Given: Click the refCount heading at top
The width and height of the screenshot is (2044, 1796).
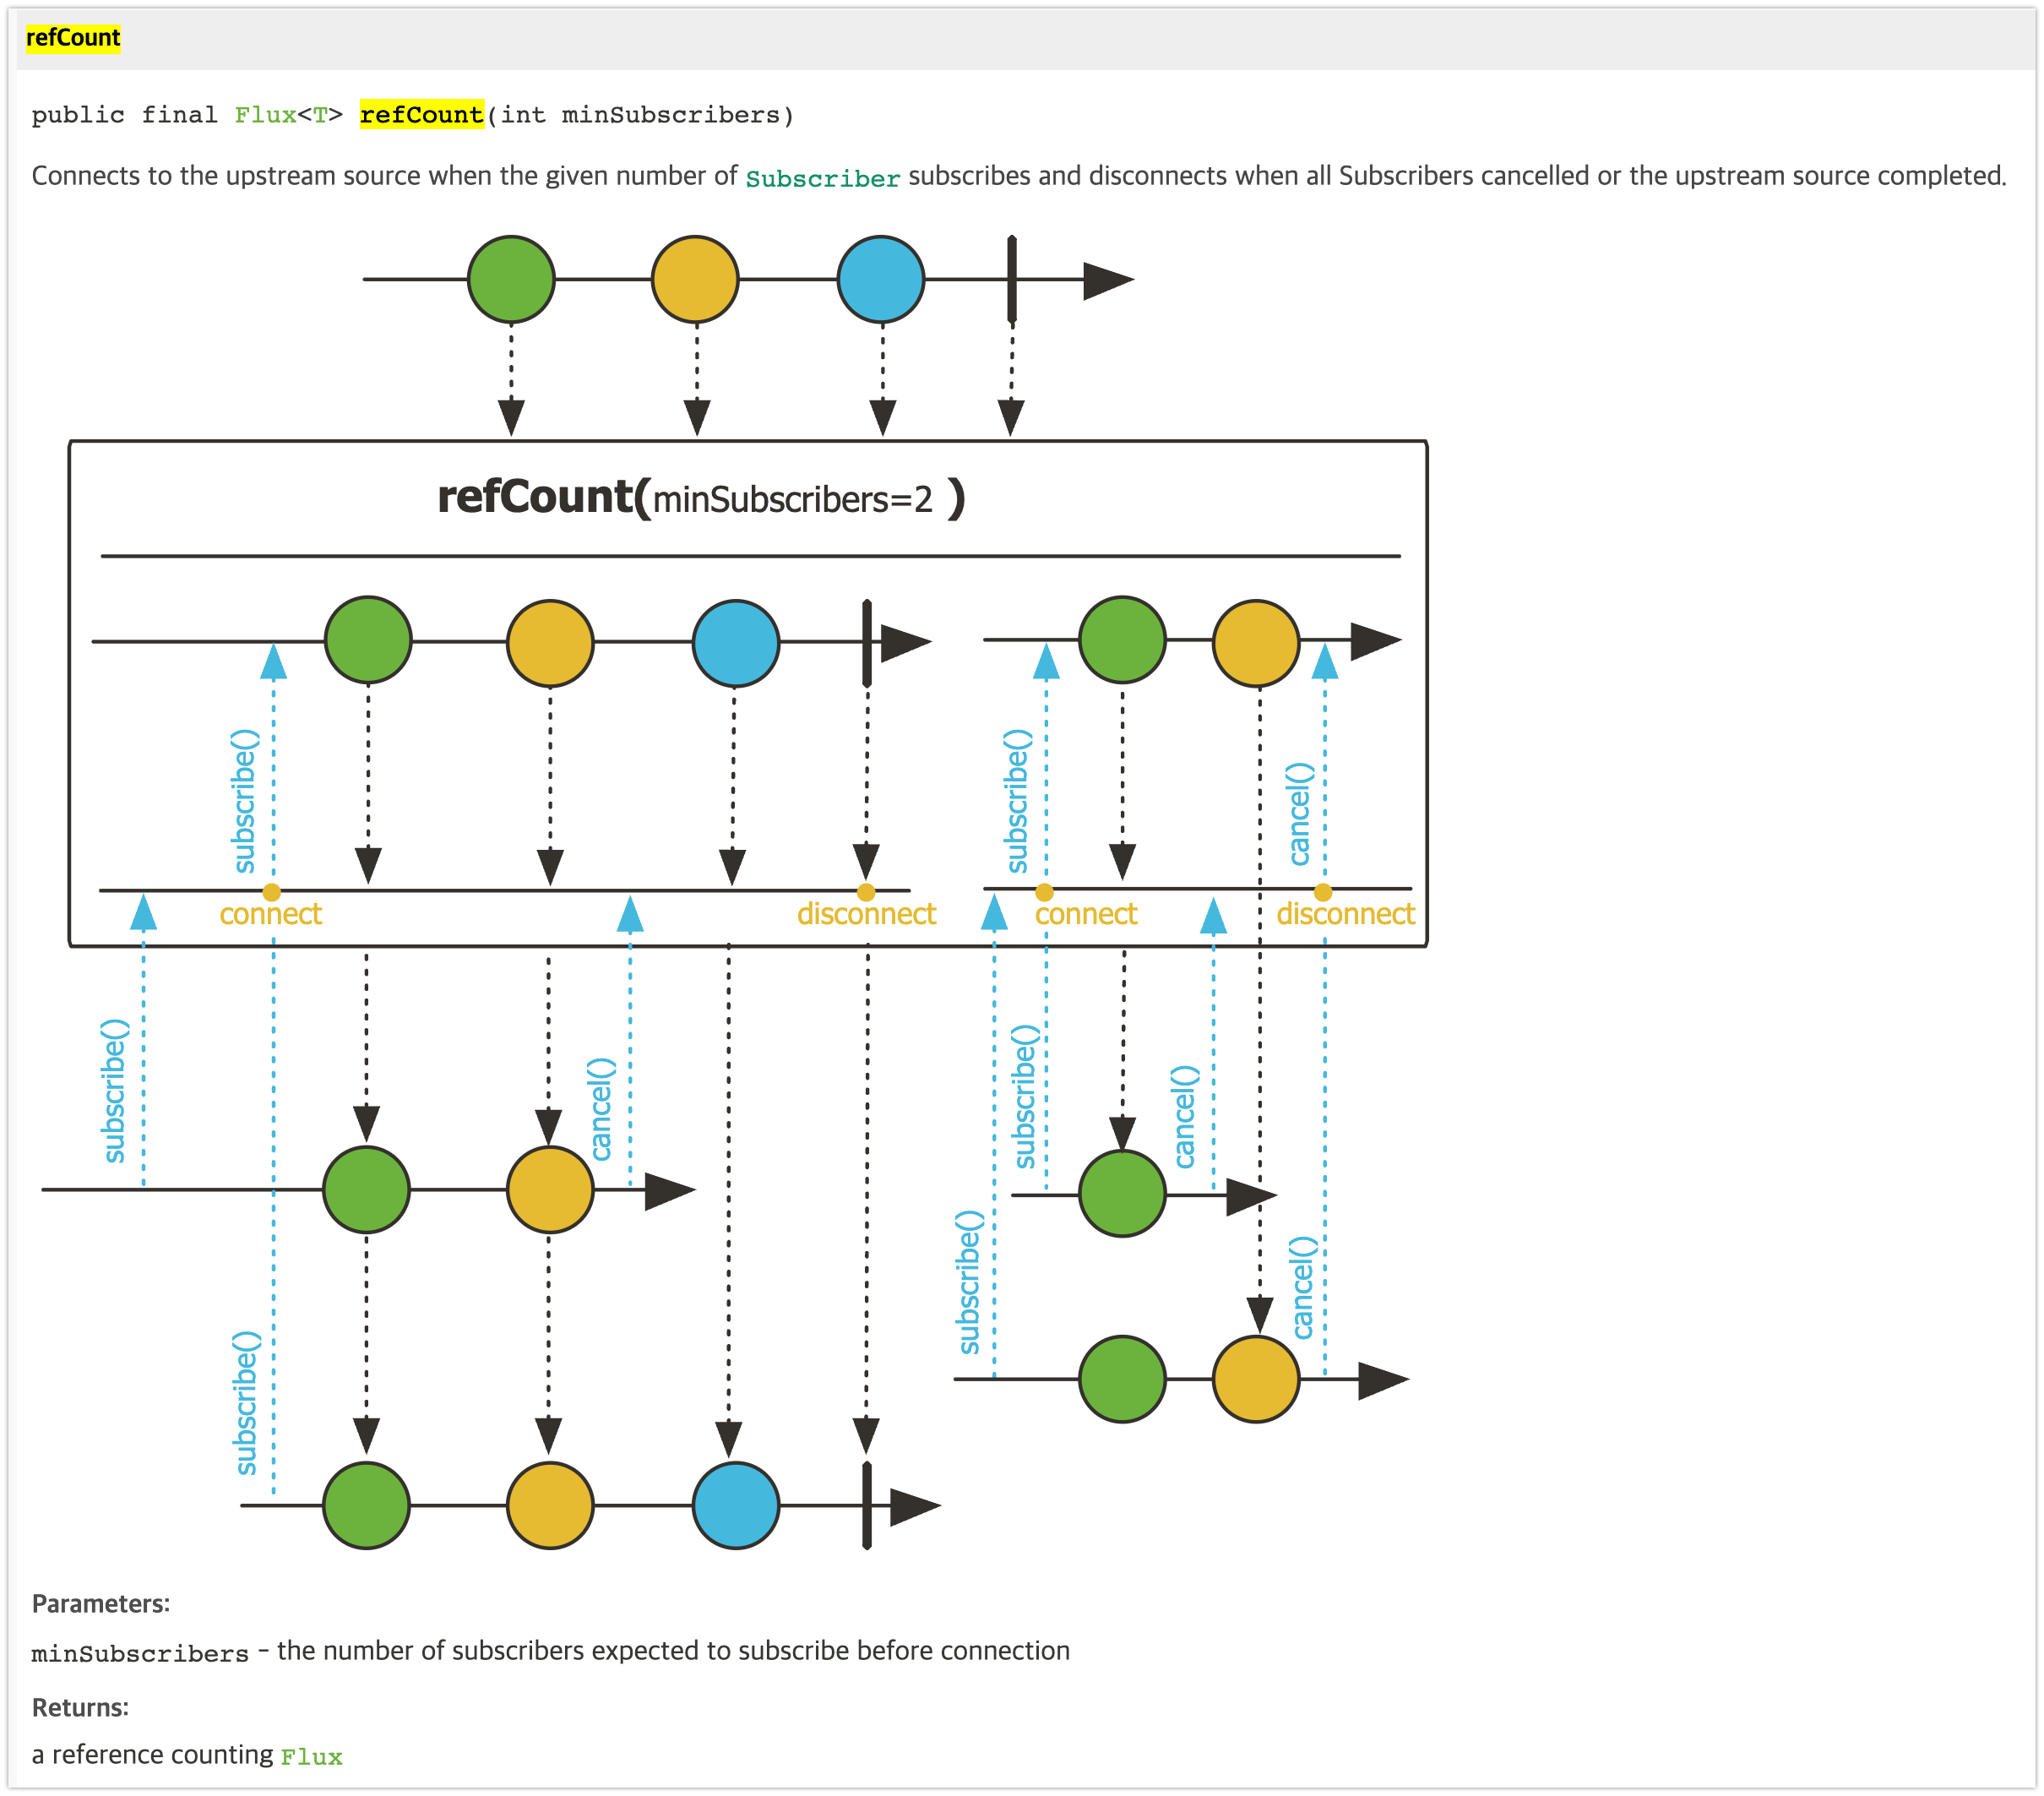Looking at the screenshot, I should [73, 38].
